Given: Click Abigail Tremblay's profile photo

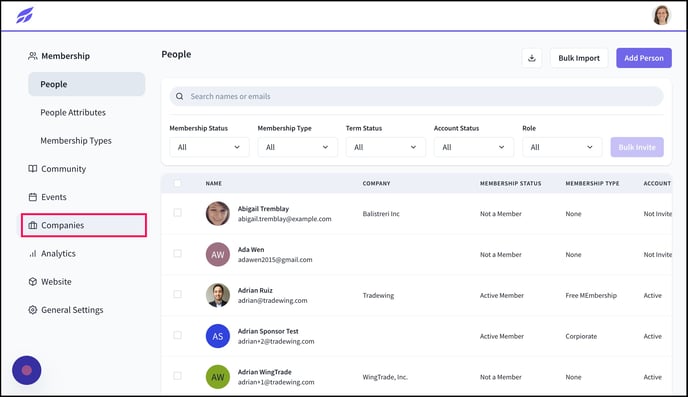Looking at the screenshot, I should [218, 214].
